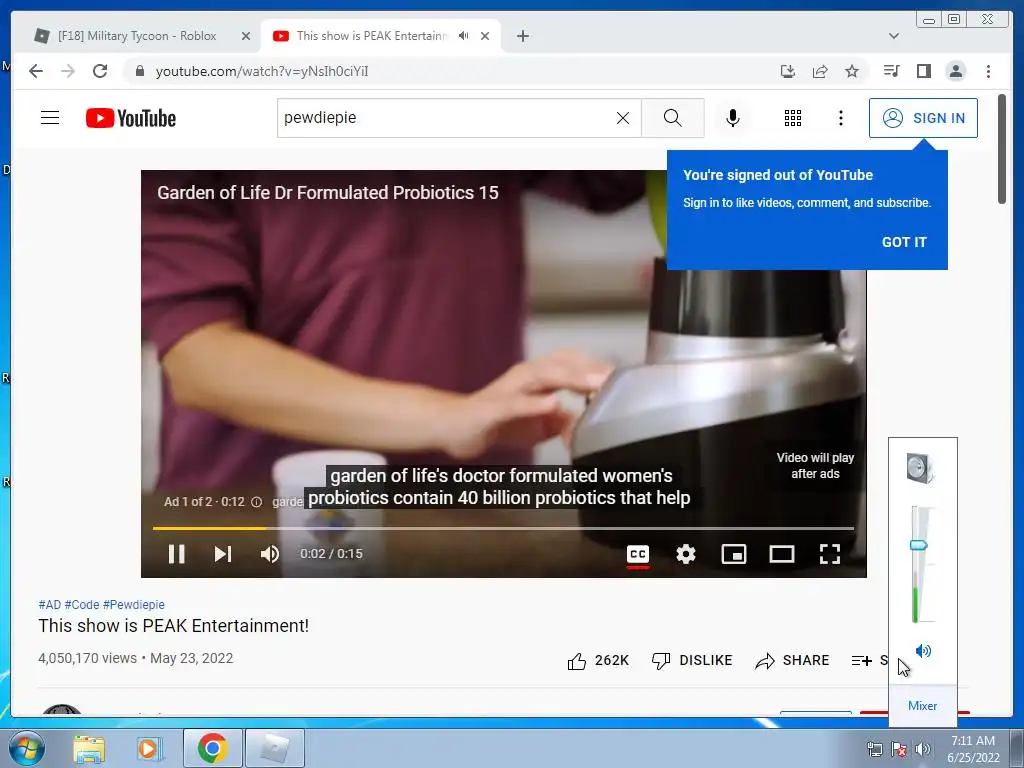This screenshot has width=1024, height=768.
Task: Go to YouTube home via logo
Action: click(x=131, y=118)
